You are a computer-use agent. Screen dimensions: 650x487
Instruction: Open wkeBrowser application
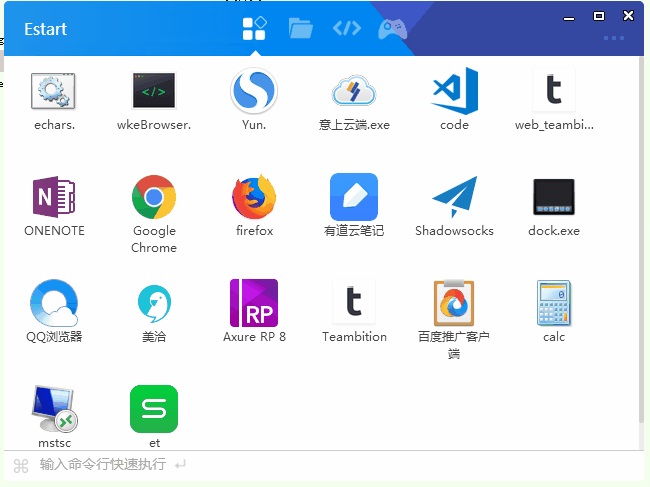(x=154, y=91)
